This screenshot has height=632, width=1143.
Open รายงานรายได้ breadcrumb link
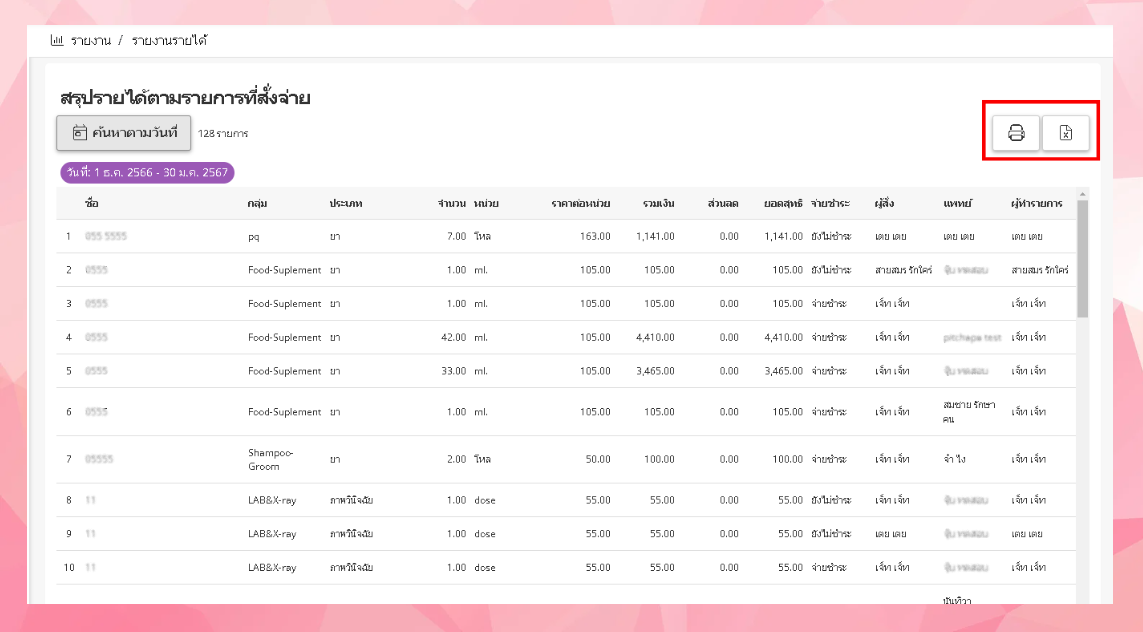pyautogui.click(x=169, y=41)
